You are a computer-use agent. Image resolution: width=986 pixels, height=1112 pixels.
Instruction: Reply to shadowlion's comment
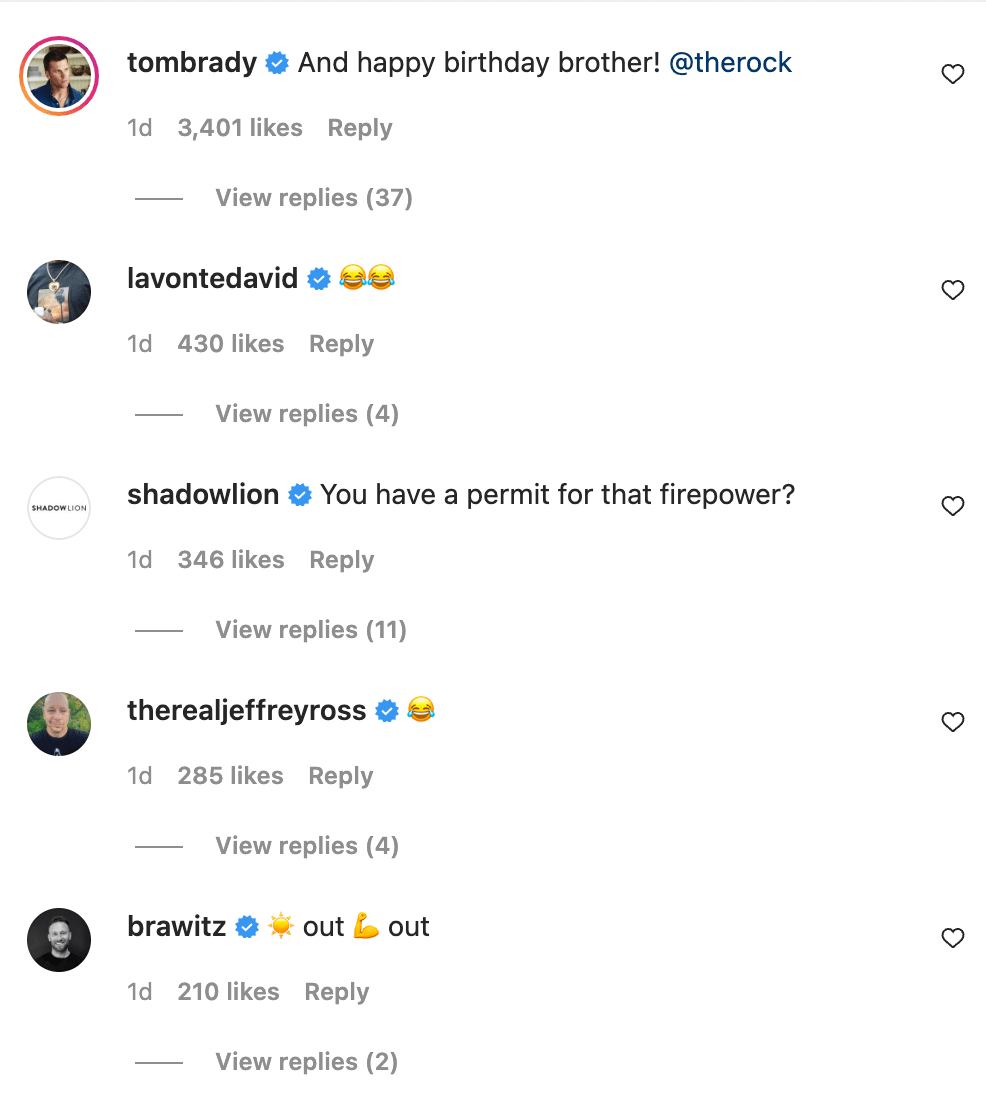341,560
